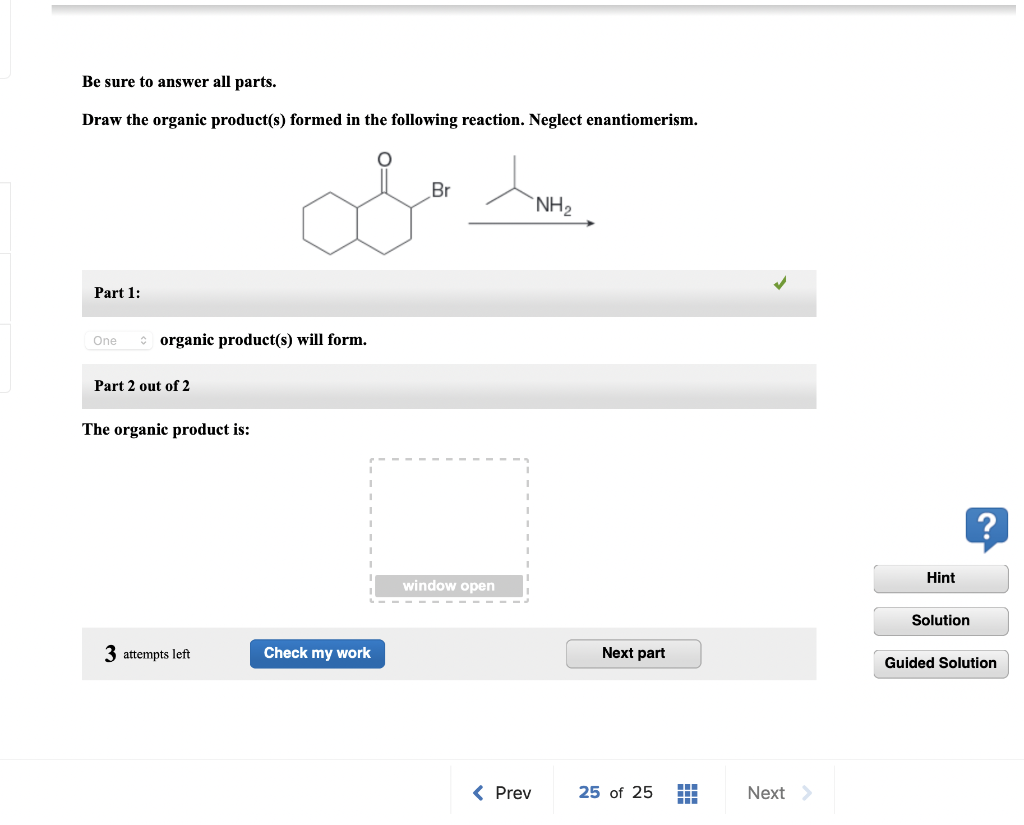Image resolution: width=1024 pixels, height=825 pixels.
Task: Click the Next part button
Action: point(633,653)
